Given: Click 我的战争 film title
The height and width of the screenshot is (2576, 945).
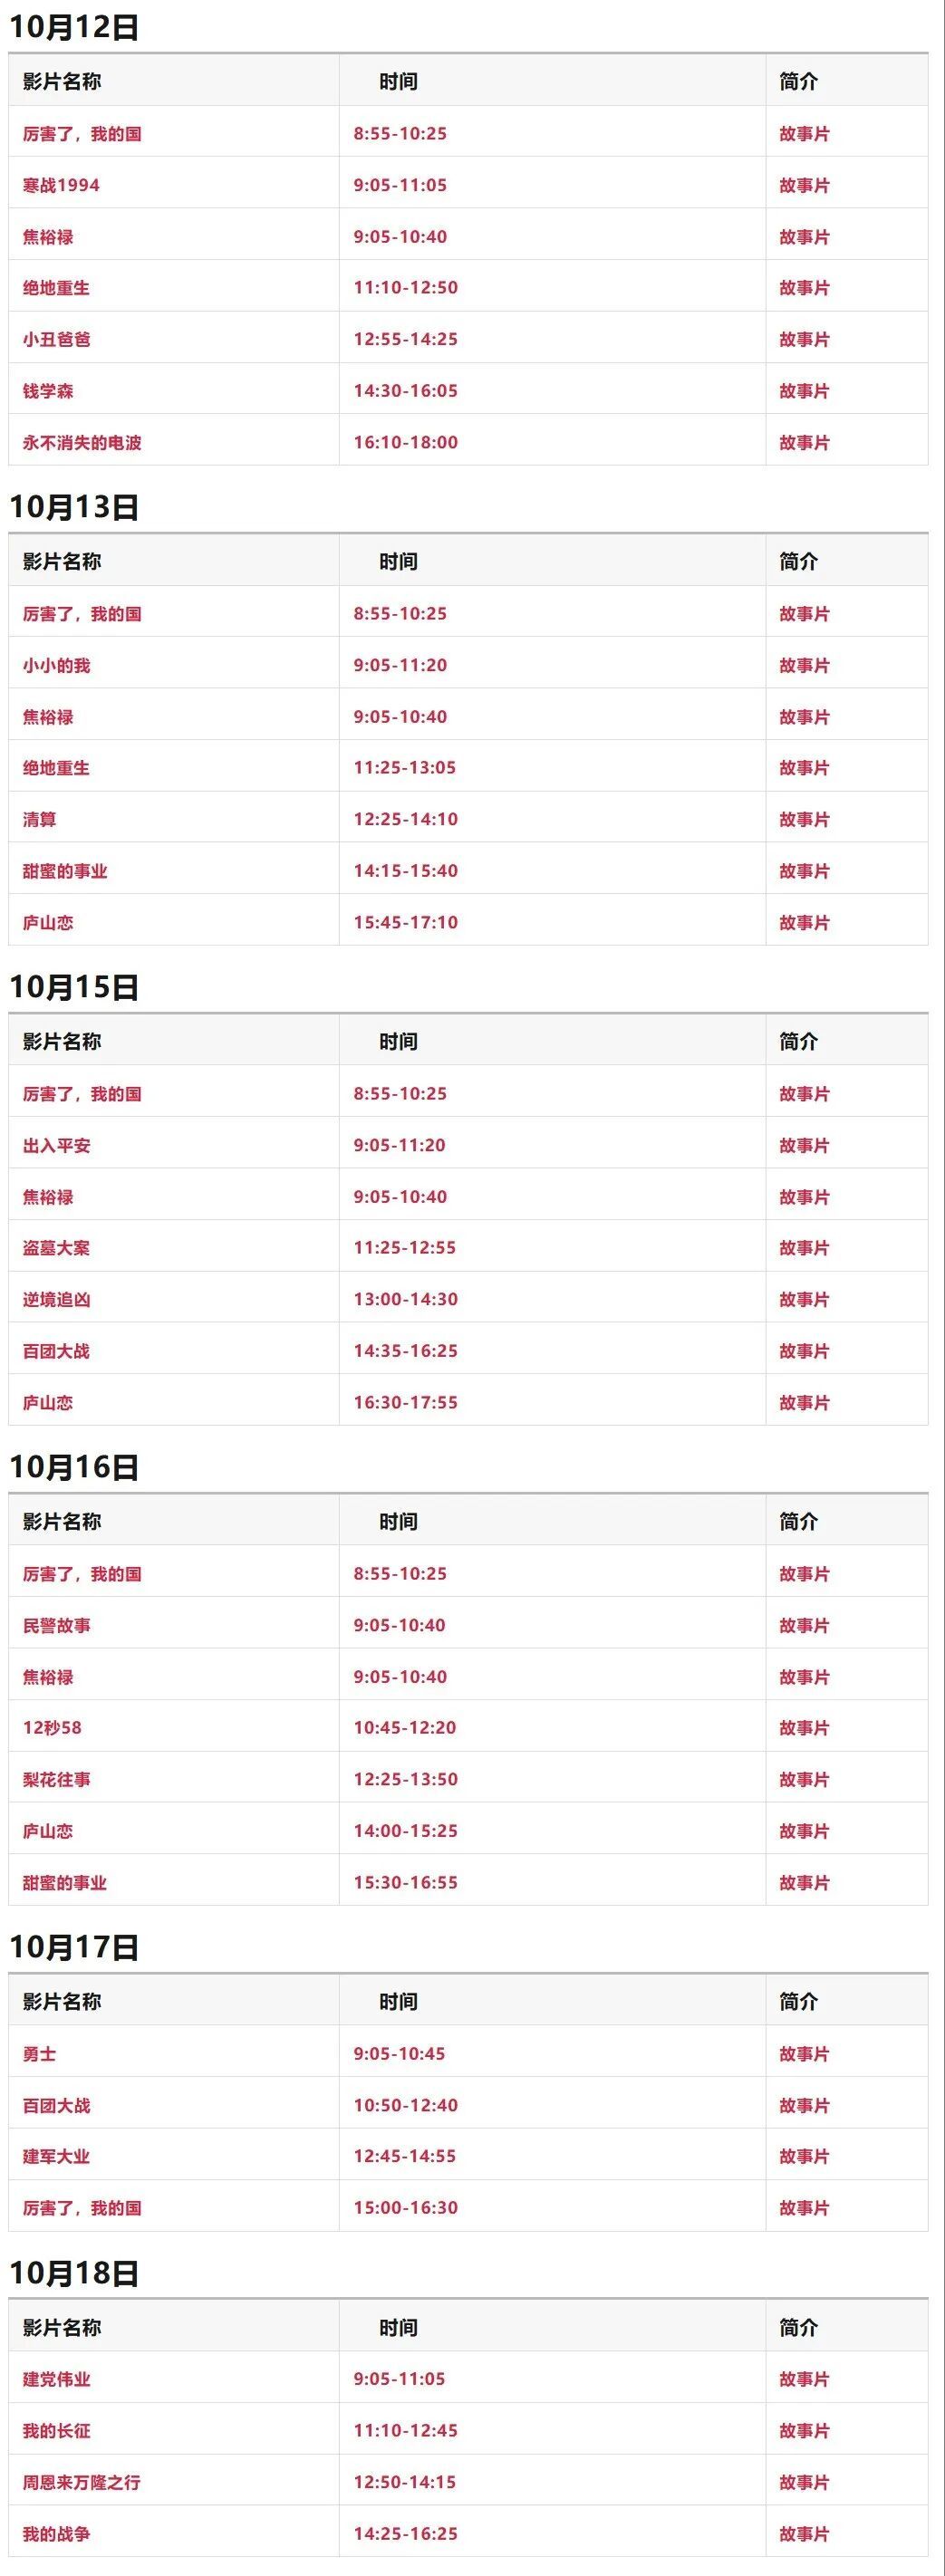Looking at the screenshot, I should pyautogui.click(x=56, y=2533).
